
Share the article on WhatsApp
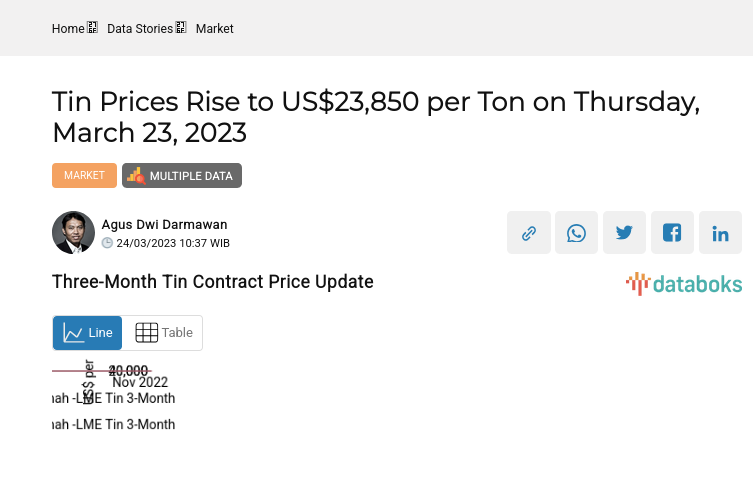point(577,233)
